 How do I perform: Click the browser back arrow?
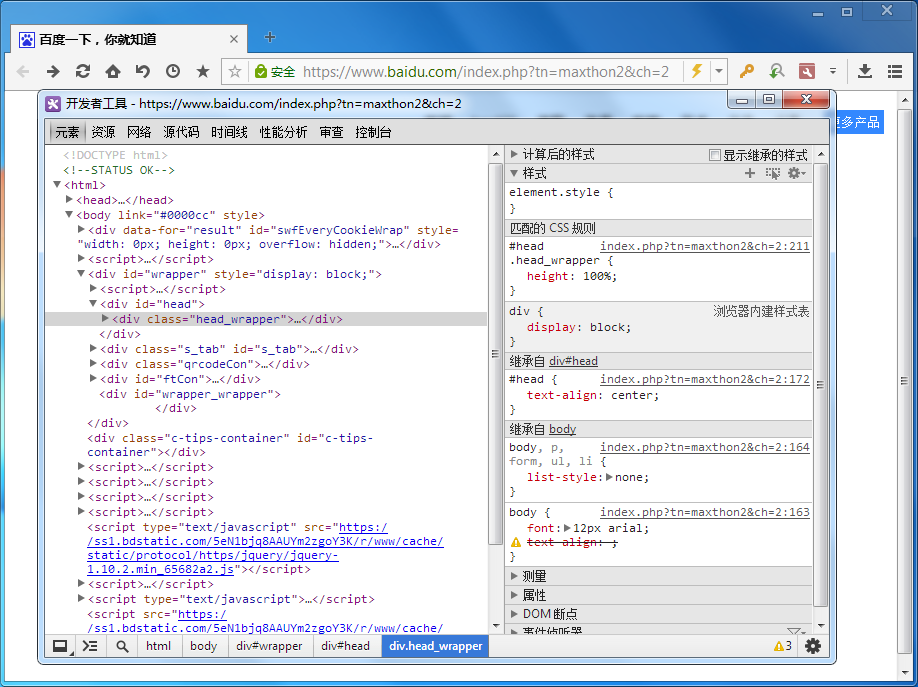pos(23,71)
